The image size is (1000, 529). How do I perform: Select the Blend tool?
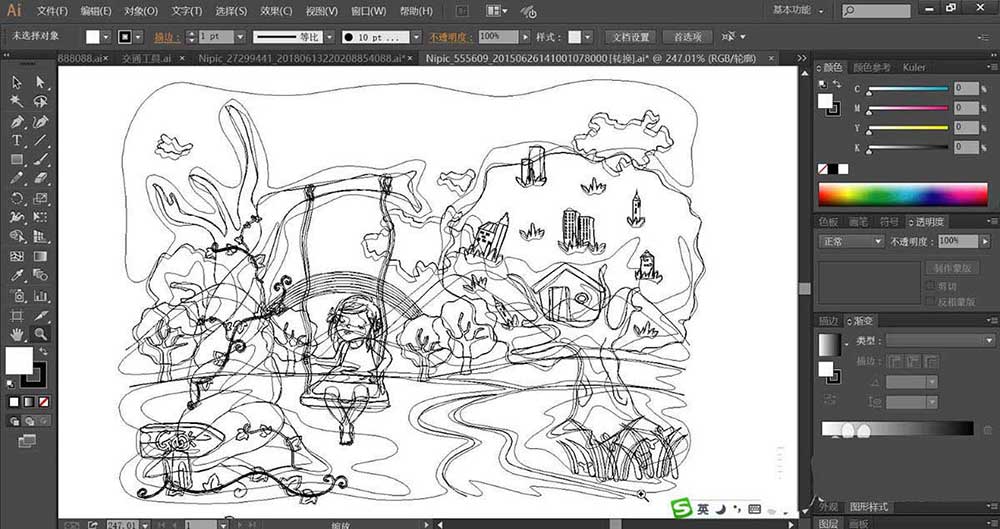41,276
